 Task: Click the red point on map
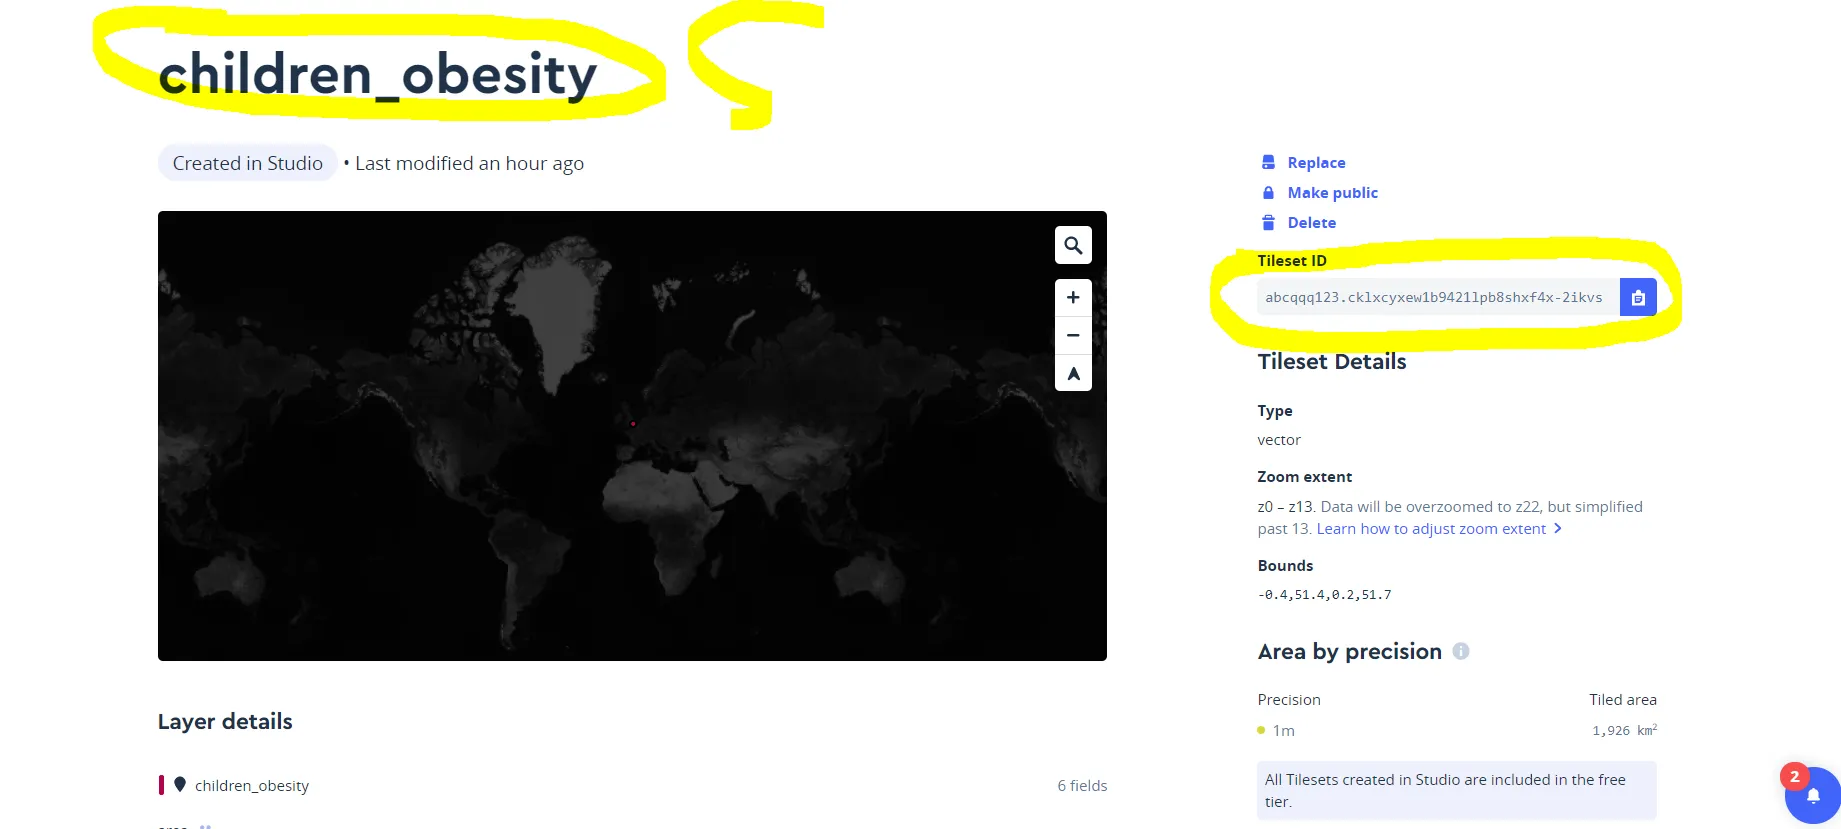pos(633,424)
